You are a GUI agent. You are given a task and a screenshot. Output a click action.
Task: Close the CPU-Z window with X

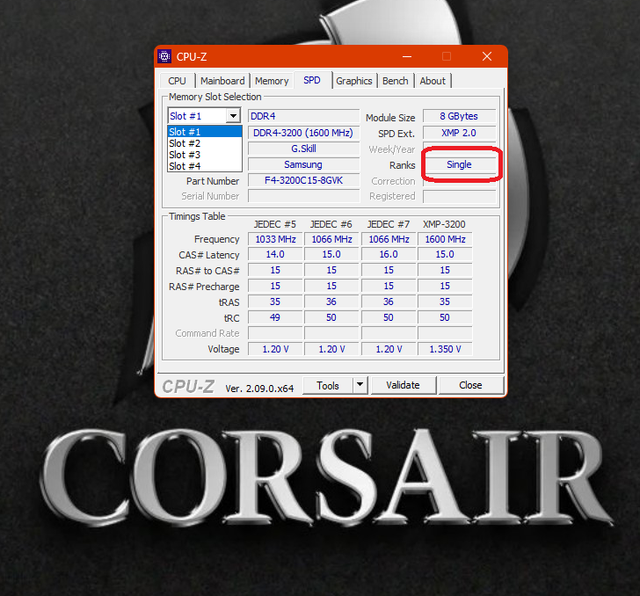pyautogui.click(x=487, y=56)
